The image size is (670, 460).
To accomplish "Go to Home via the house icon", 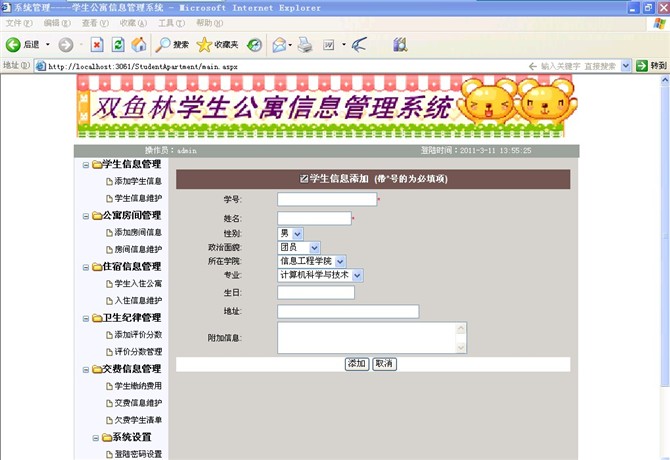I will [139, 44].
